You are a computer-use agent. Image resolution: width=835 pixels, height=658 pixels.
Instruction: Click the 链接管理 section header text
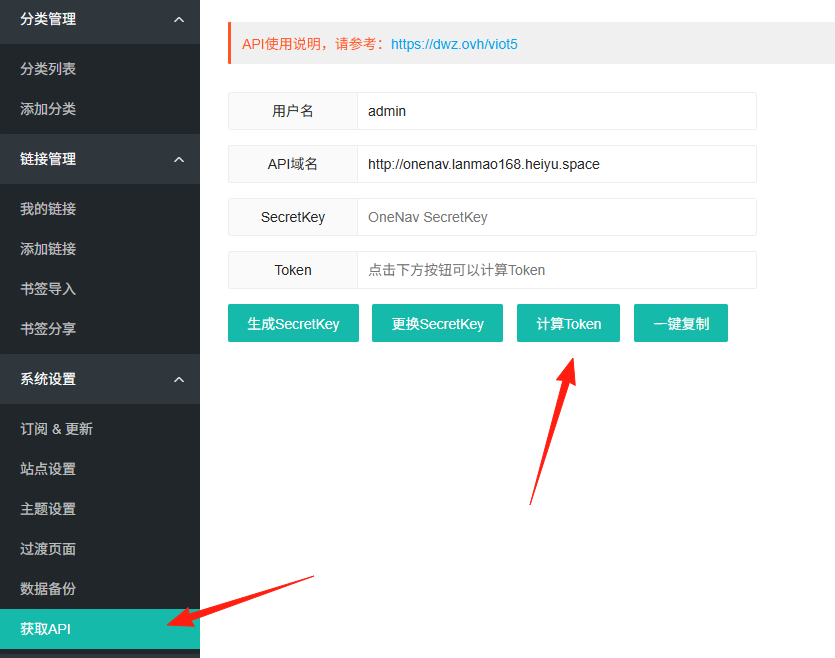(48, 159)
